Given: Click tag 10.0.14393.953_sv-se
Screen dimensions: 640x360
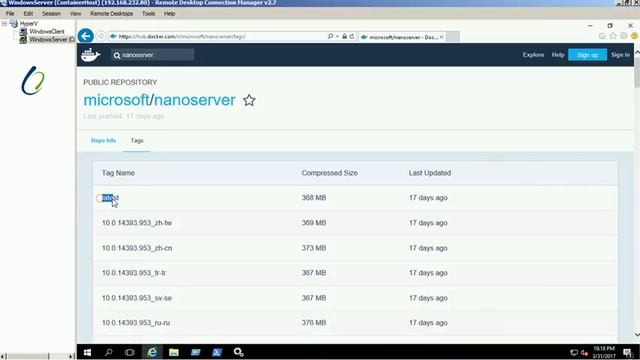Looking at the screenshot, I should point(137,298).
